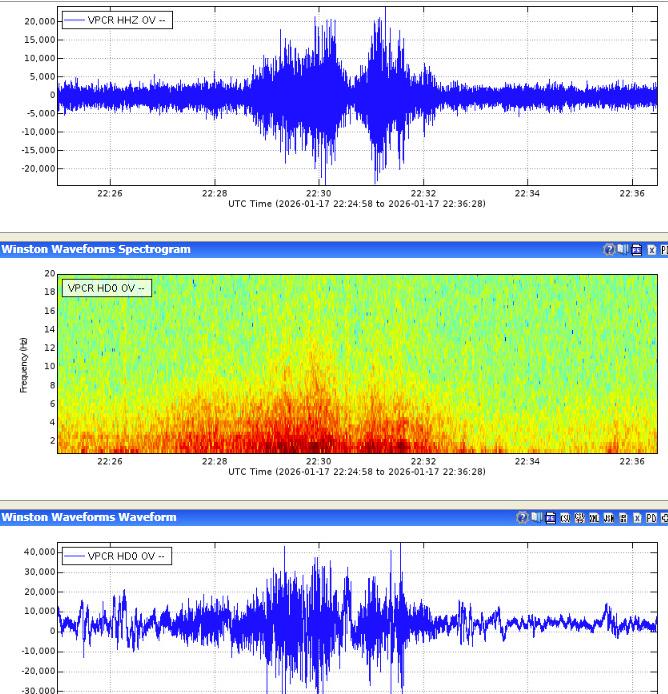Screen dimensions: 668x694
Task: Click the spectrogram Frequency (Hz) axis label
Action: 22,364
